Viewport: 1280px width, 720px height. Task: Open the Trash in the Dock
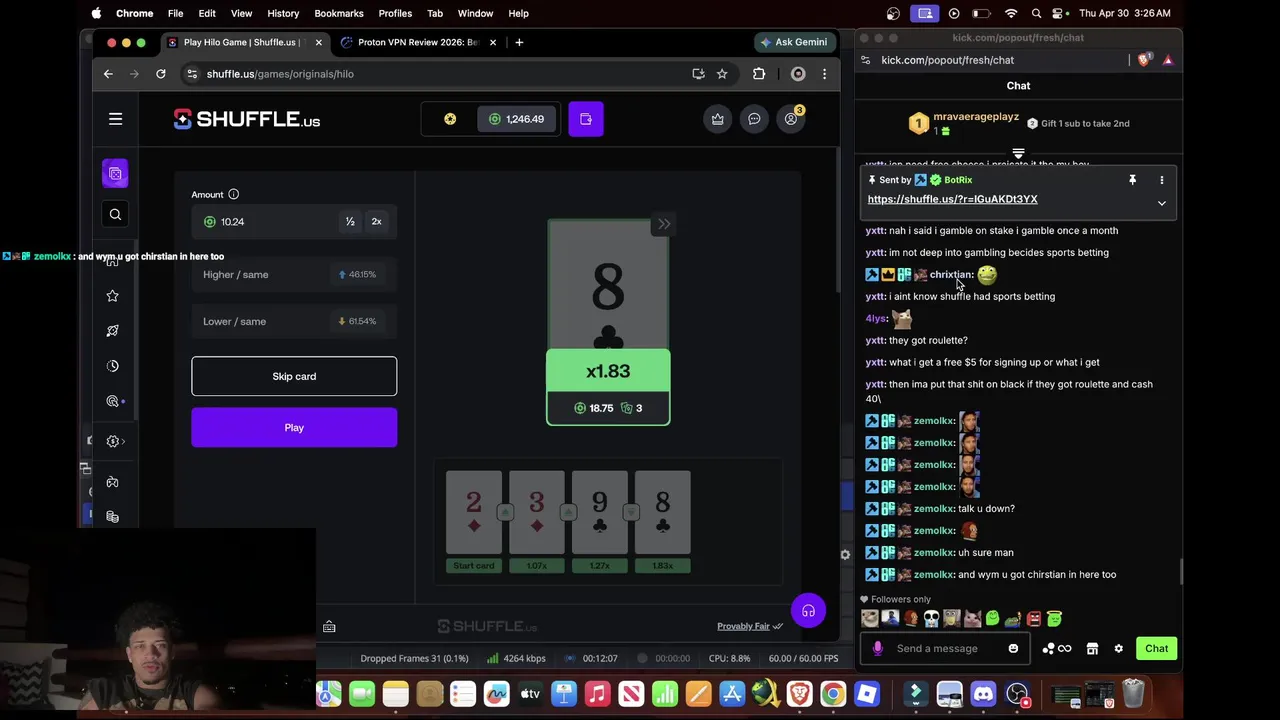click(1133, 694)
